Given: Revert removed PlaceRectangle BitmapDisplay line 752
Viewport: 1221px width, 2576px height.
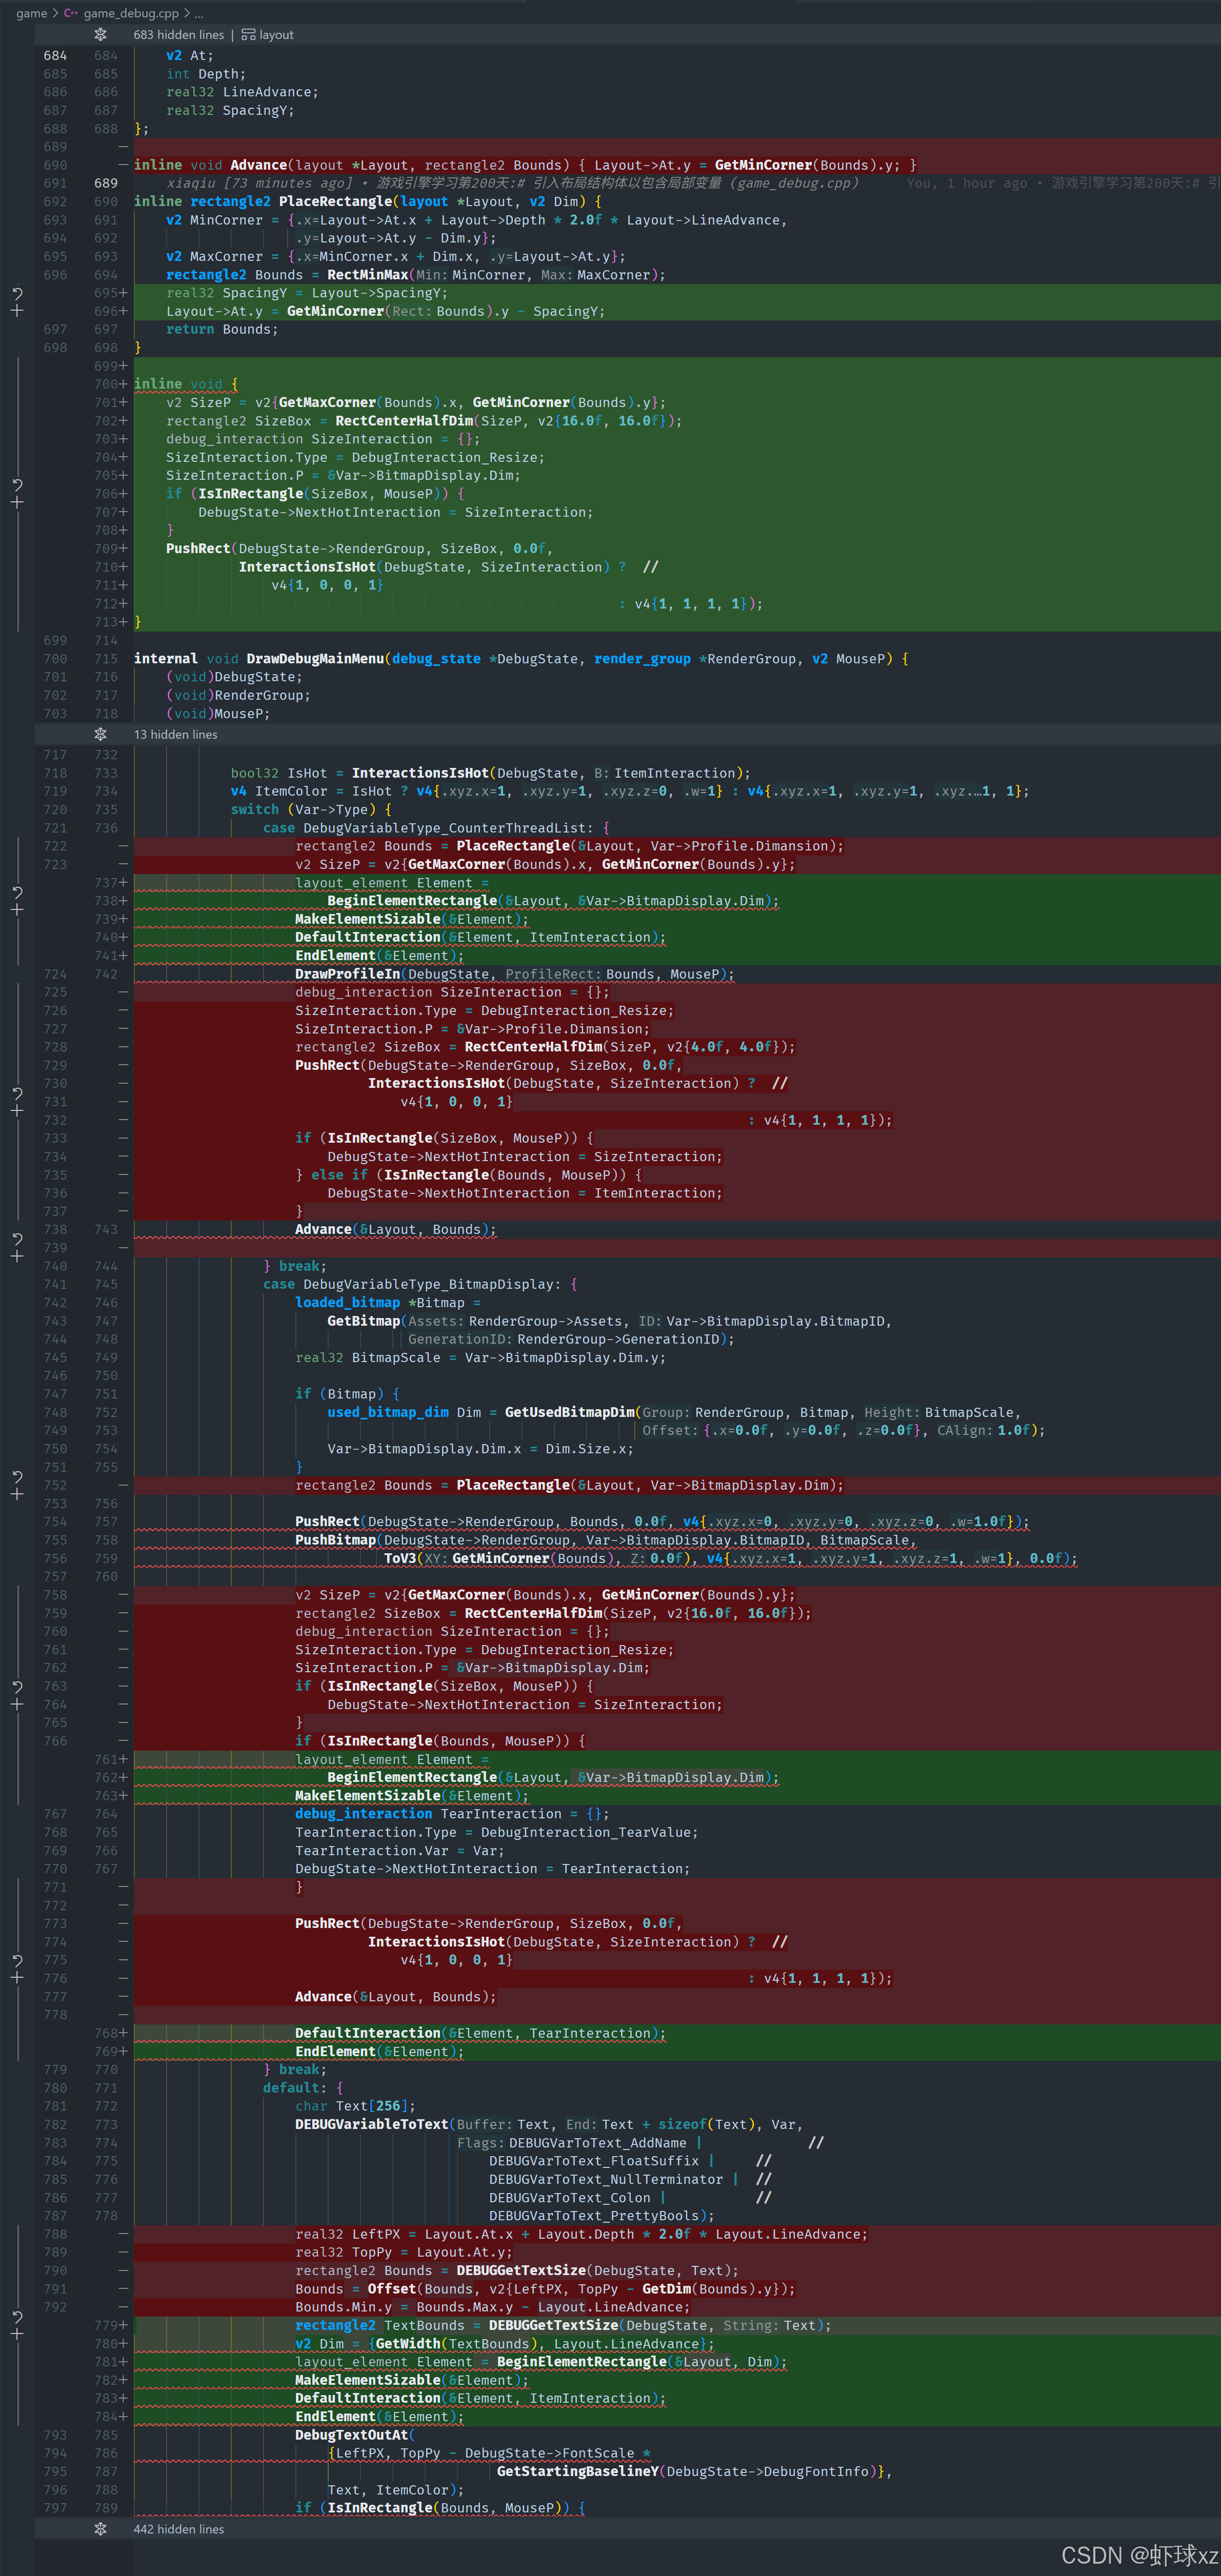Looking at the screenshot, I should pyautogui.click(x=17, y=1477).
